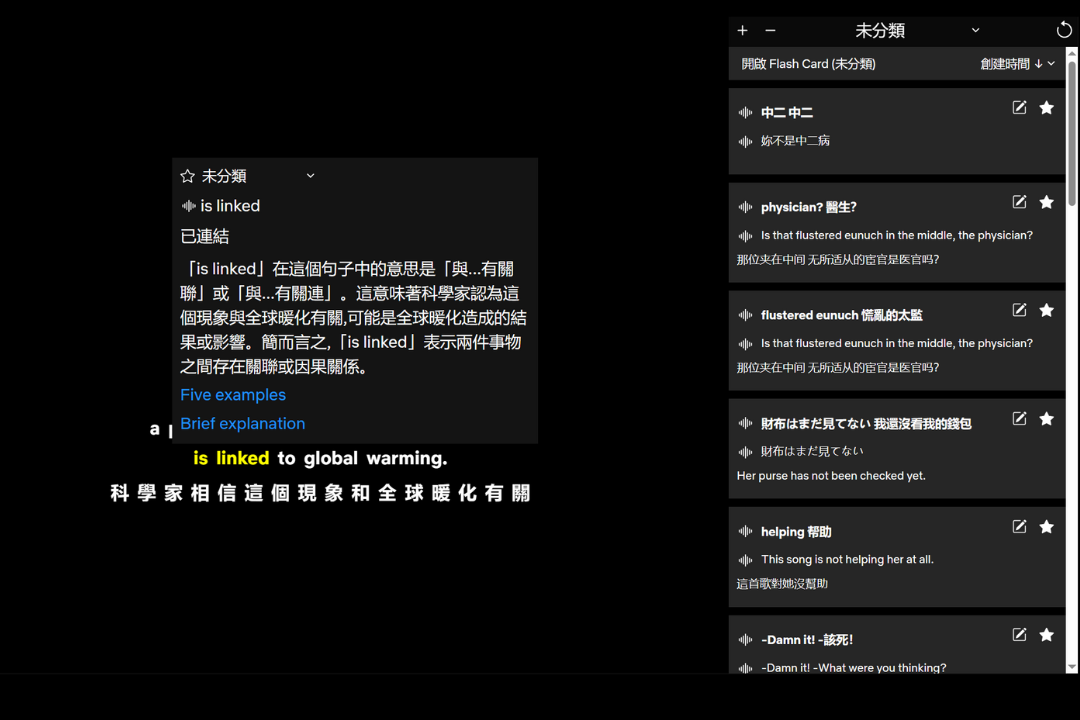The image size is (1080, 720).
Task: Unstar the '財布はまだ見てない' card
Action: (1046, 418)
